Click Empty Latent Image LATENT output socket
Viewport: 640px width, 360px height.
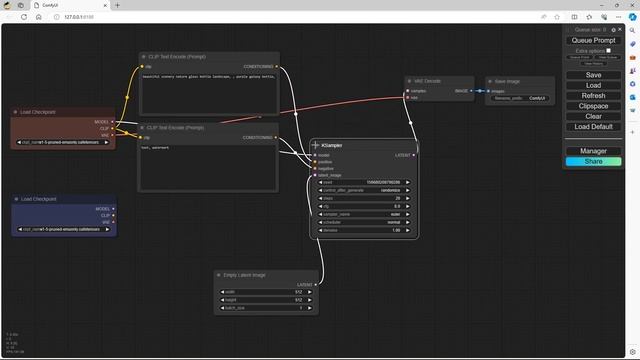[316, 284]
